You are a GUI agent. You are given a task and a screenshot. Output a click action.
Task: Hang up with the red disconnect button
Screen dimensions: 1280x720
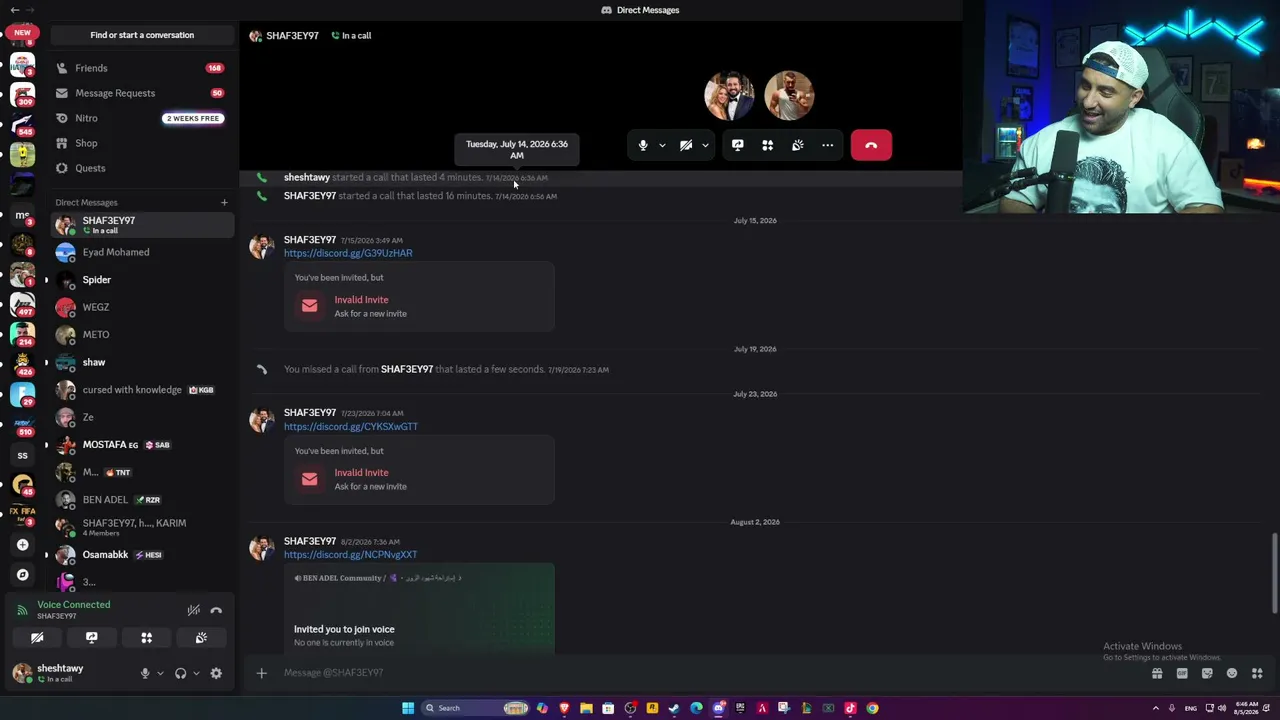(x=871, y=145)
